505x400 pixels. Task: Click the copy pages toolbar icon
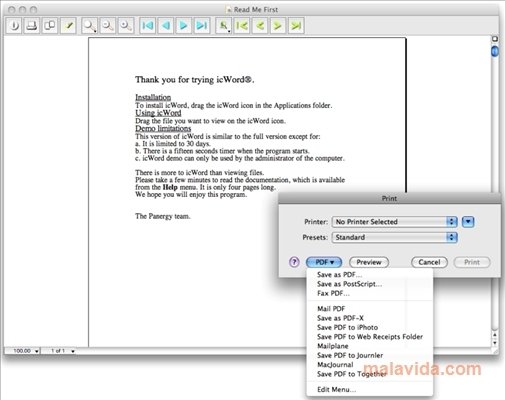pyautogui.click(x=50, y=25)
